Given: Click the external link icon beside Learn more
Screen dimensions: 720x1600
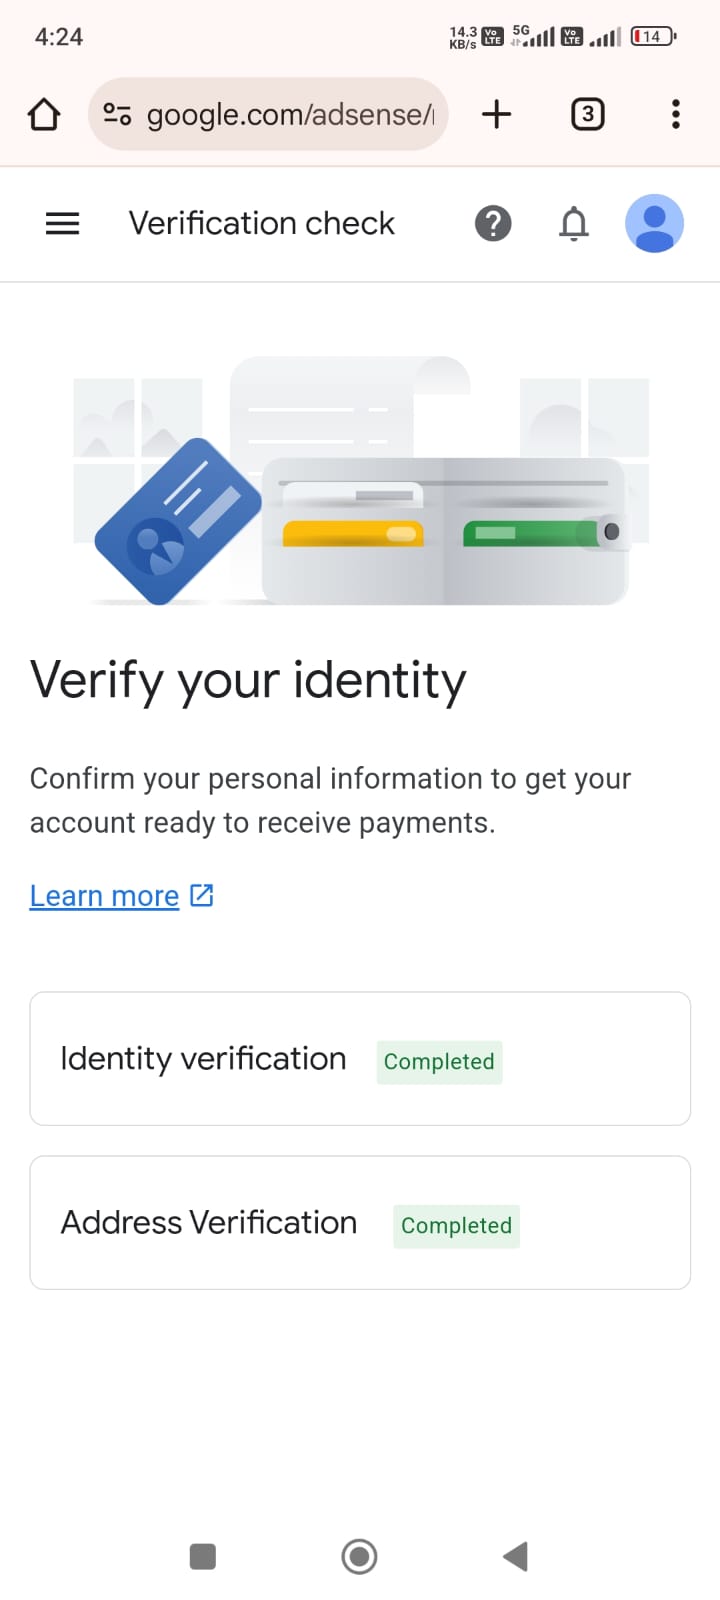Looking at the screenshot, I should pyautogui.click(x=202, y=895).
